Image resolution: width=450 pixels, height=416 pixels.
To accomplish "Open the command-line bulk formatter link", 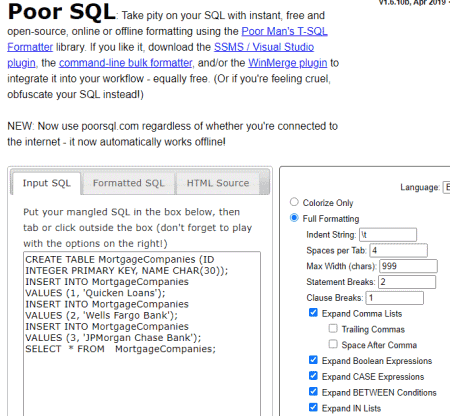I will click(x=125, y=63).
